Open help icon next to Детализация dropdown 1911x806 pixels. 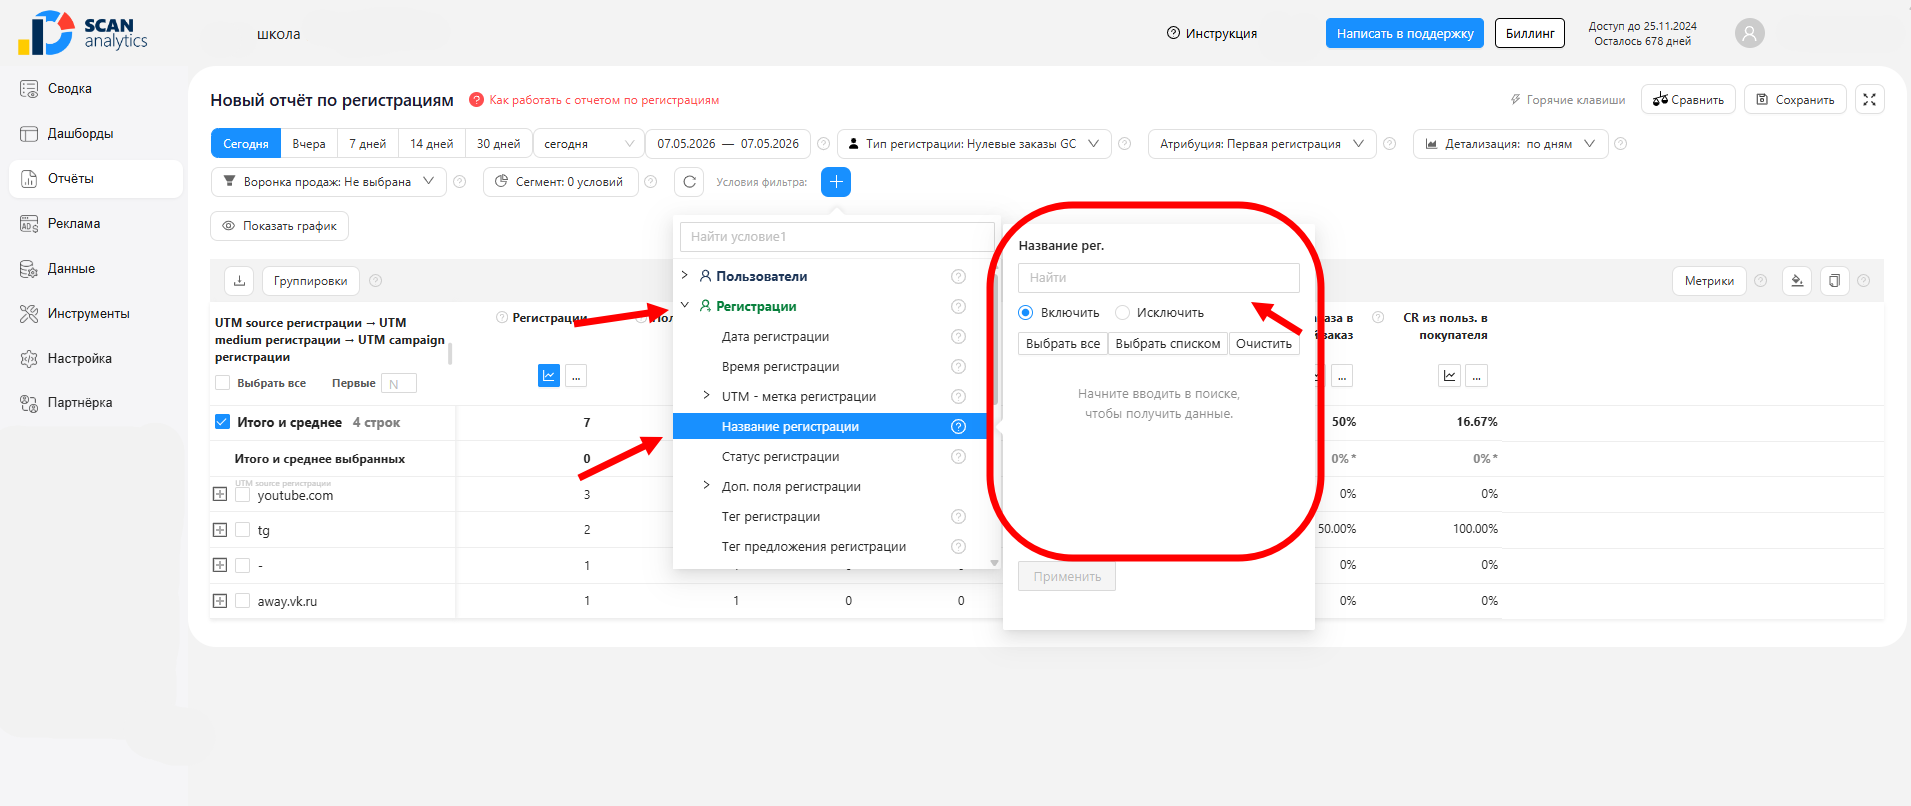click(x=1620, y=144)
